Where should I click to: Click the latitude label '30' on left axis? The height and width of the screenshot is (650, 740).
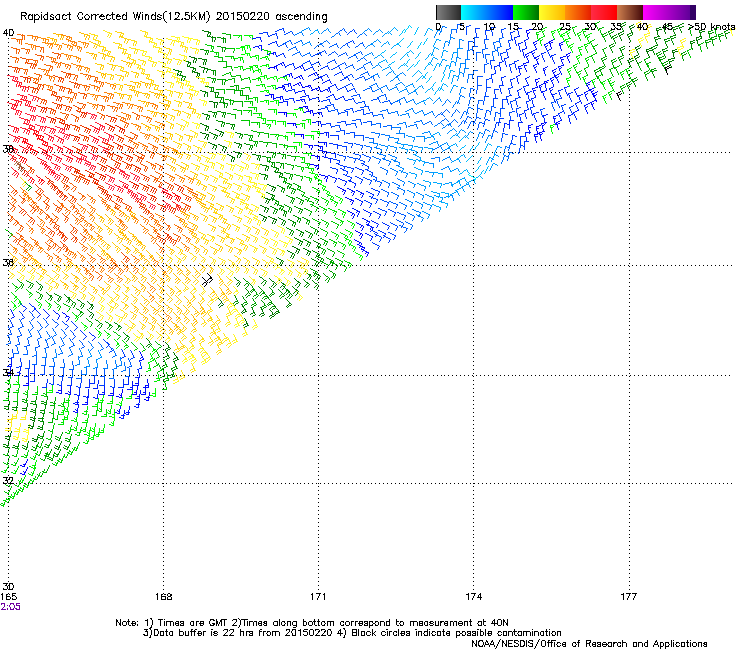[x=8, y=586]
